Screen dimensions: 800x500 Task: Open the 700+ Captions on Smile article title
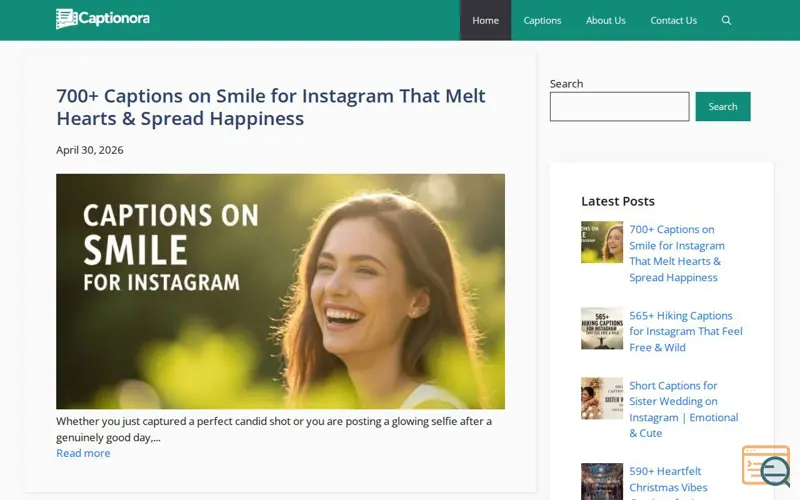pos(271,107)
